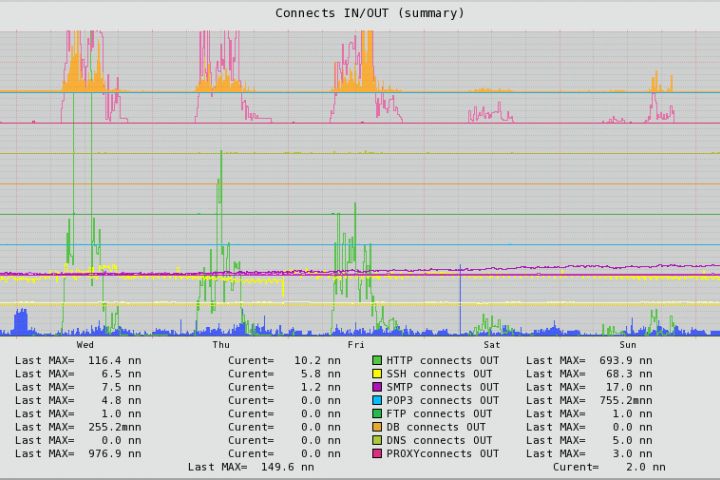This screenshot has height=480, width=720.
Task: Click the SSH connects OUT yellow legend swatch
Action: tap(377, 374)
